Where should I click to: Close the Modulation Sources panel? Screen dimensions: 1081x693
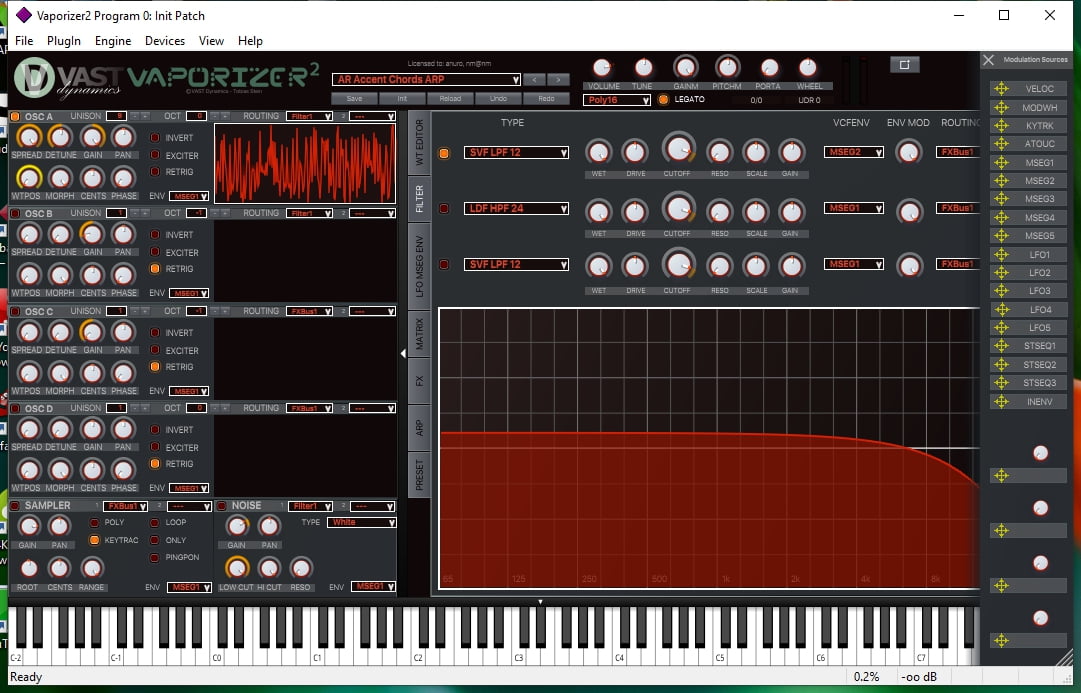tap(989, 60)
